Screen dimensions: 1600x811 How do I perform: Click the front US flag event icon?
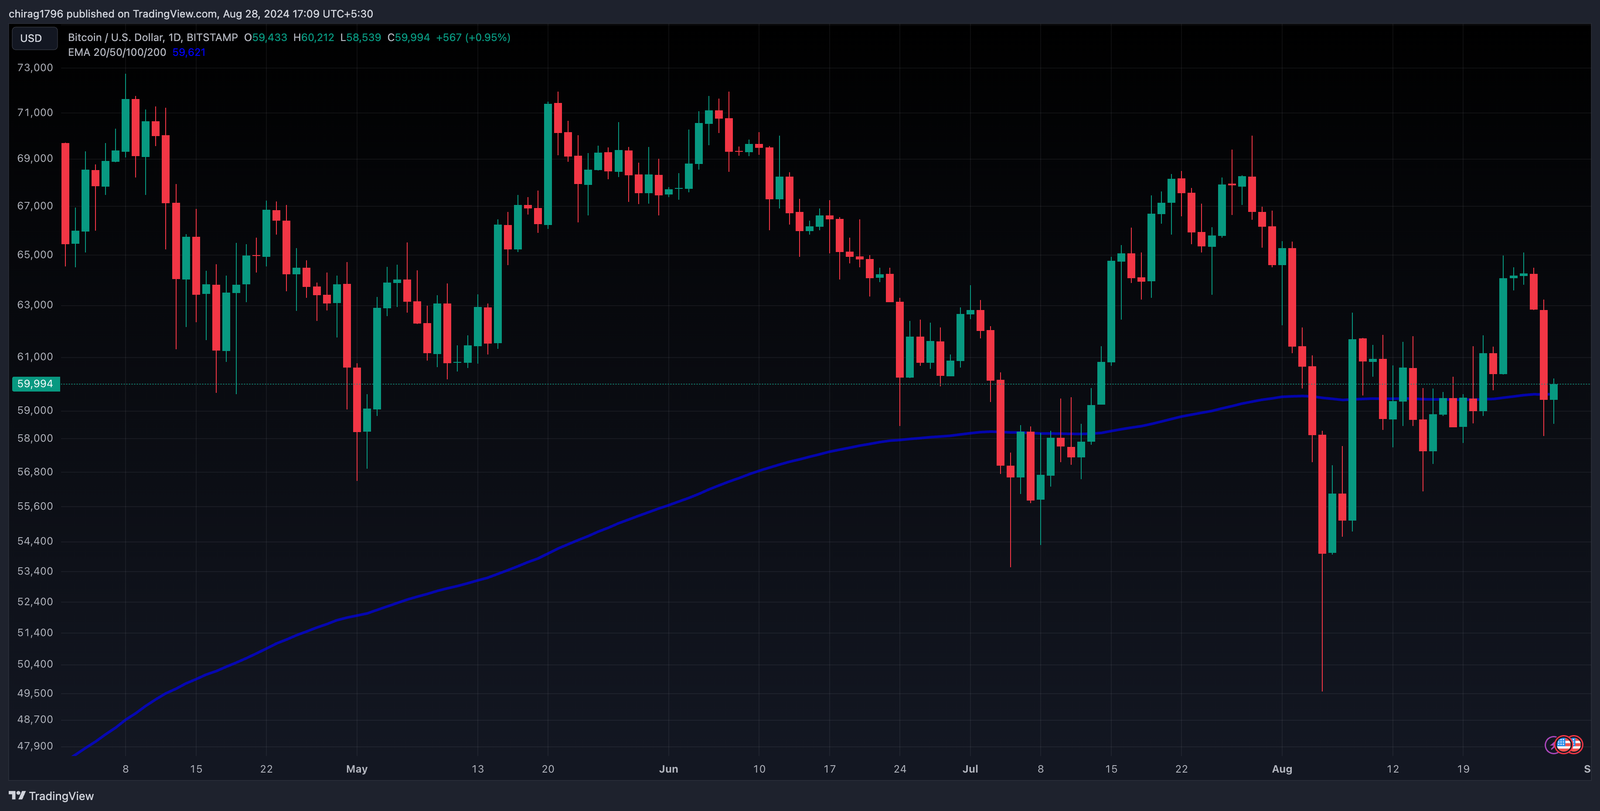point(1564,745)
